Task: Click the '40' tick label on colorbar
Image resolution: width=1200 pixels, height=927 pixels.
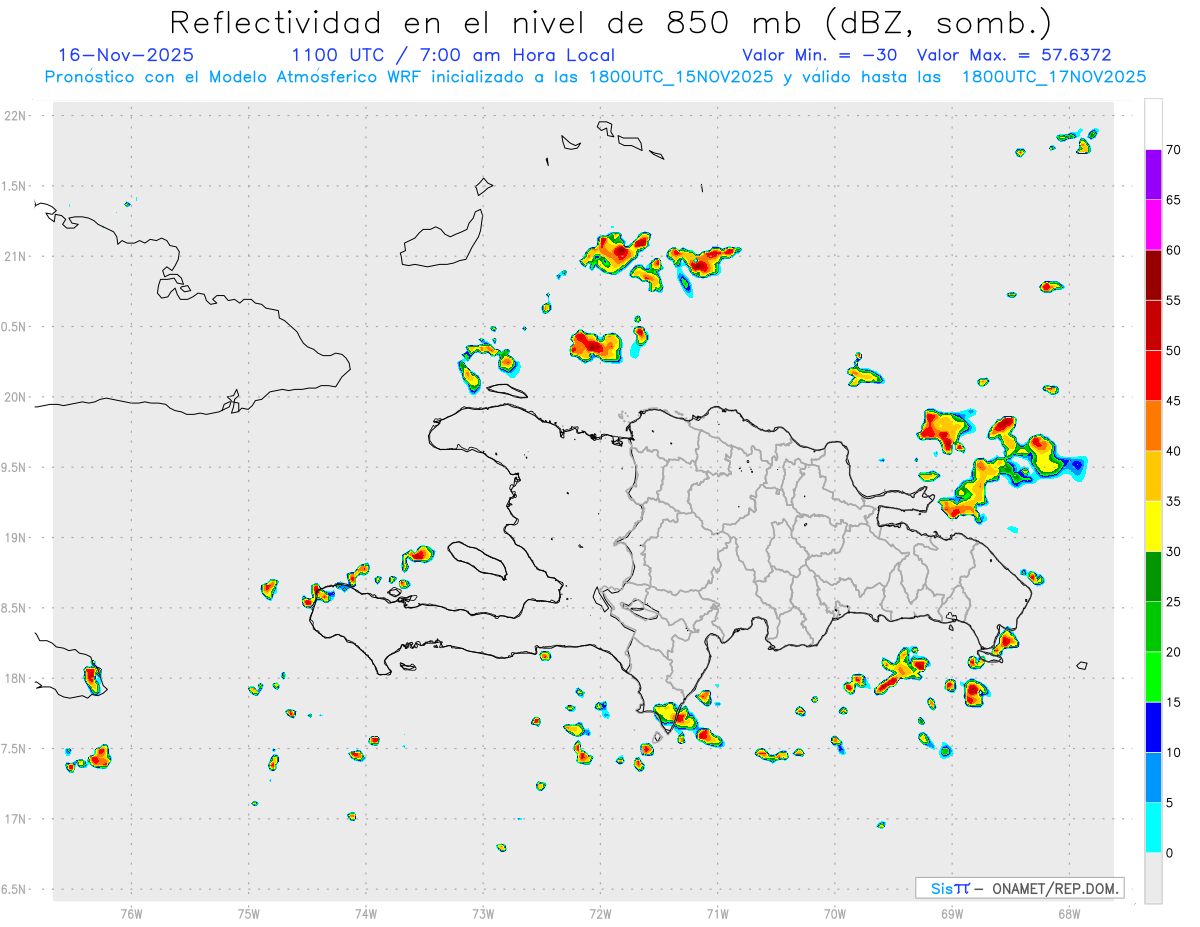Action: 1174,451
